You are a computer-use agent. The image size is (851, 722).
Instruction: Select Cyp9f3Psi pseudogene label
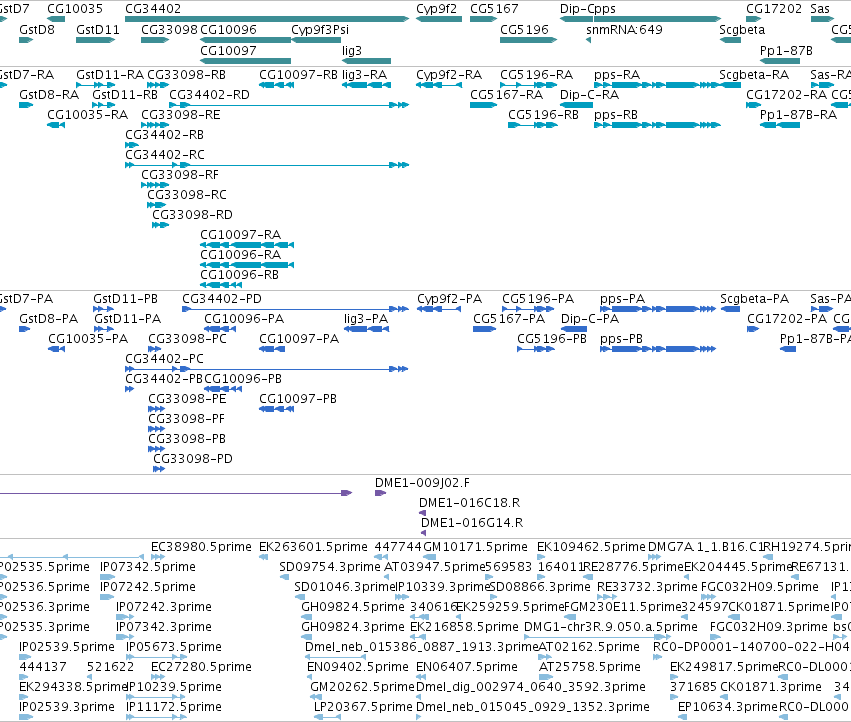[320, 29]
